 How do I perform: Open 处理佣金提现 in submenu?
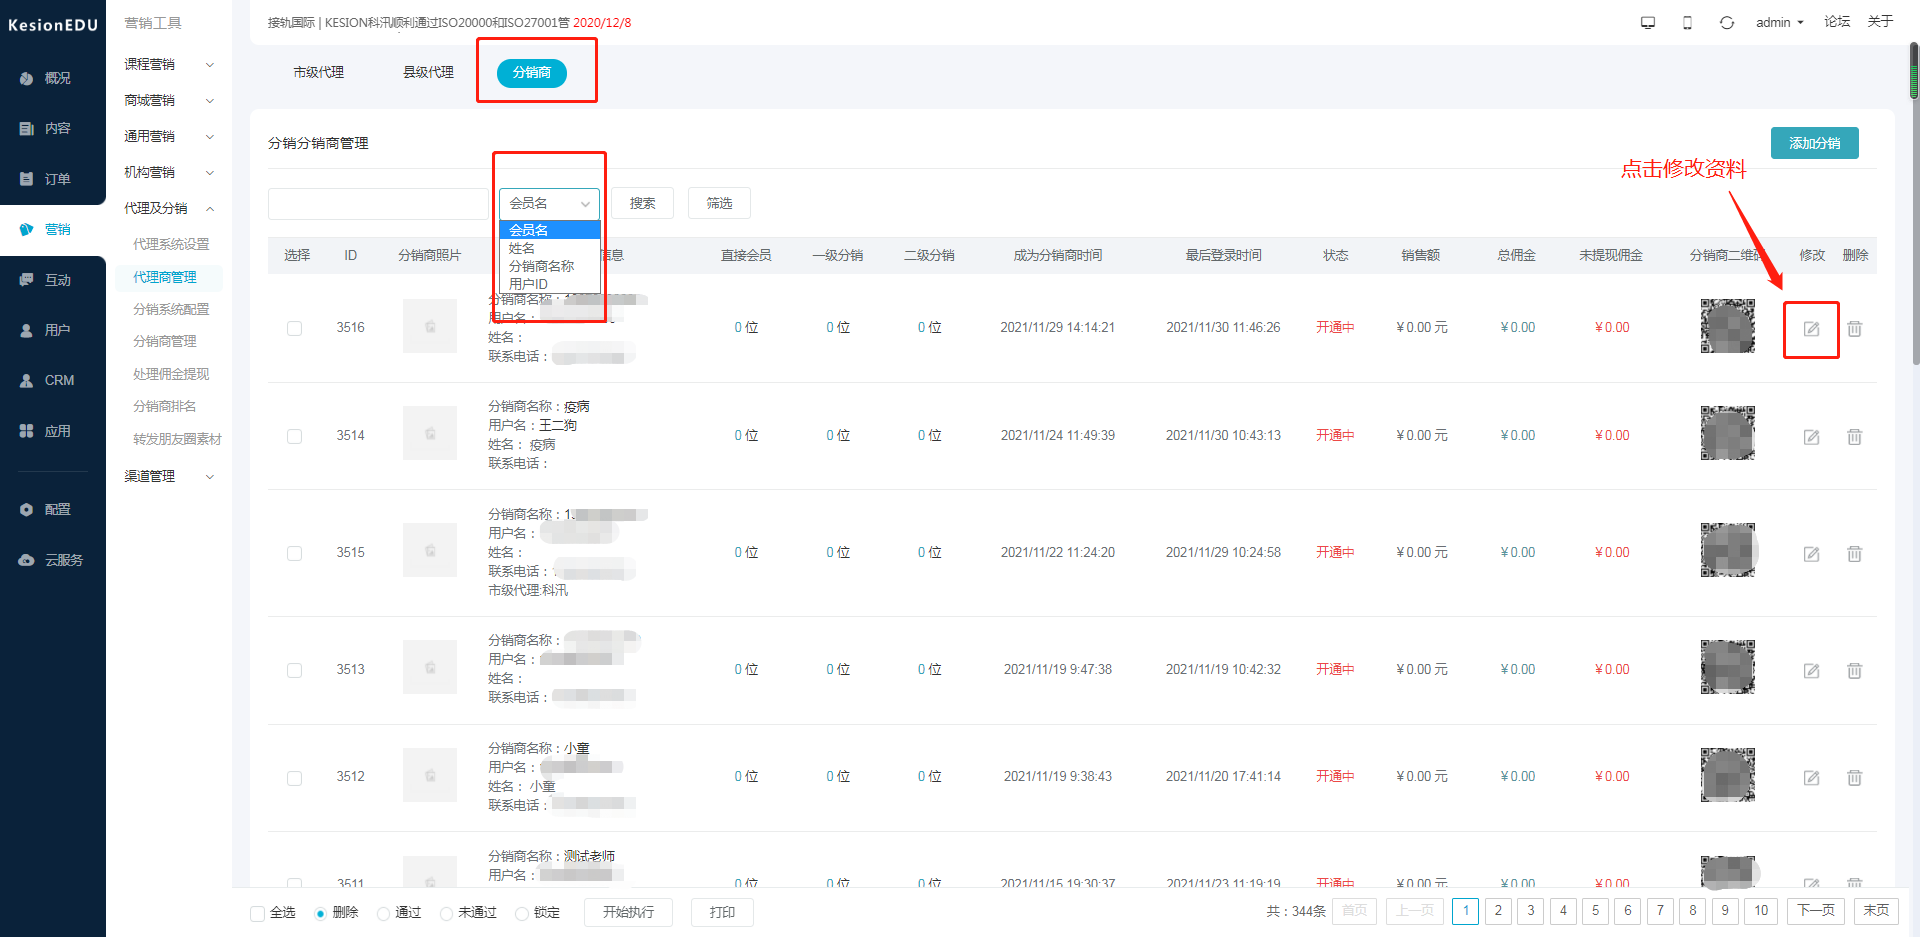tap(171, 374)
